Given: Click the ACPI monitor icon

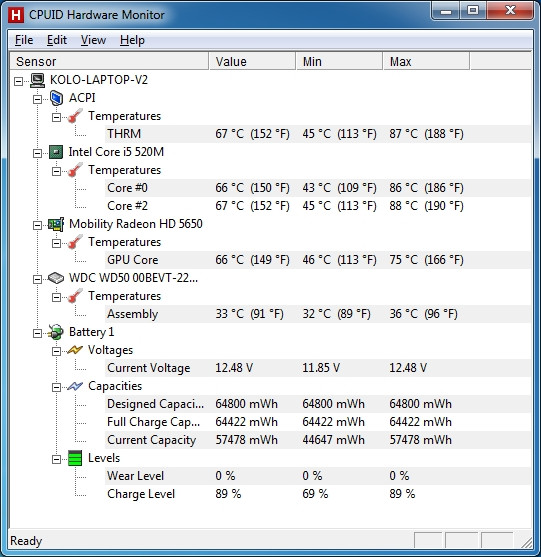Looking at the screenshot, I should 56,98.
